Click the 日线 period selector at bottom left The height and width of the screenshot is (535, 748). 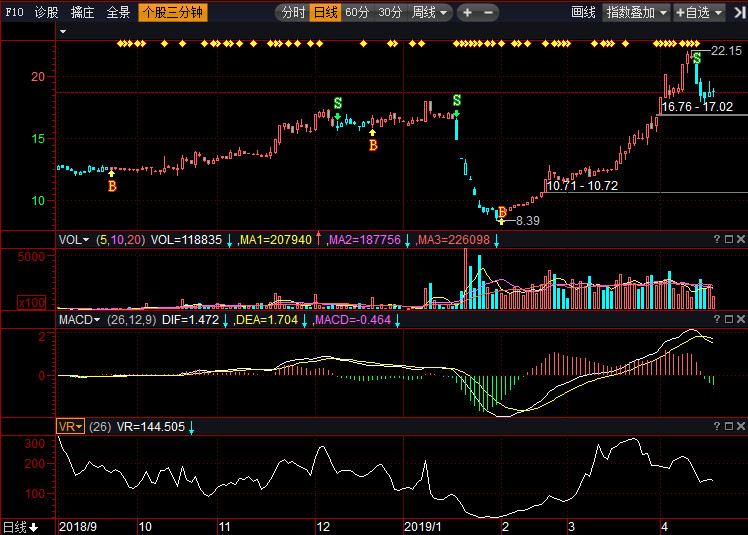[20, 526]
